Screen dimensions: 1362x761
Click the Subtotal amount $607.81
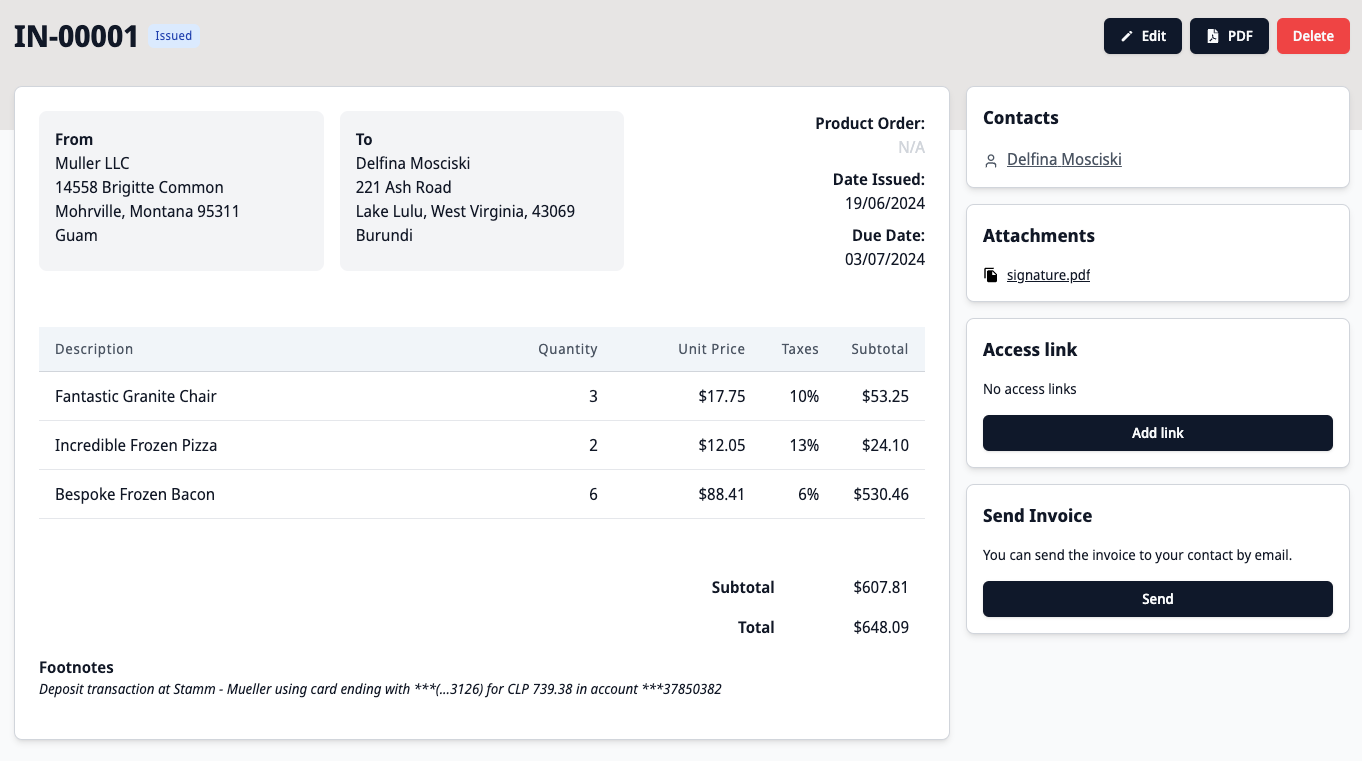coord(880,587)
